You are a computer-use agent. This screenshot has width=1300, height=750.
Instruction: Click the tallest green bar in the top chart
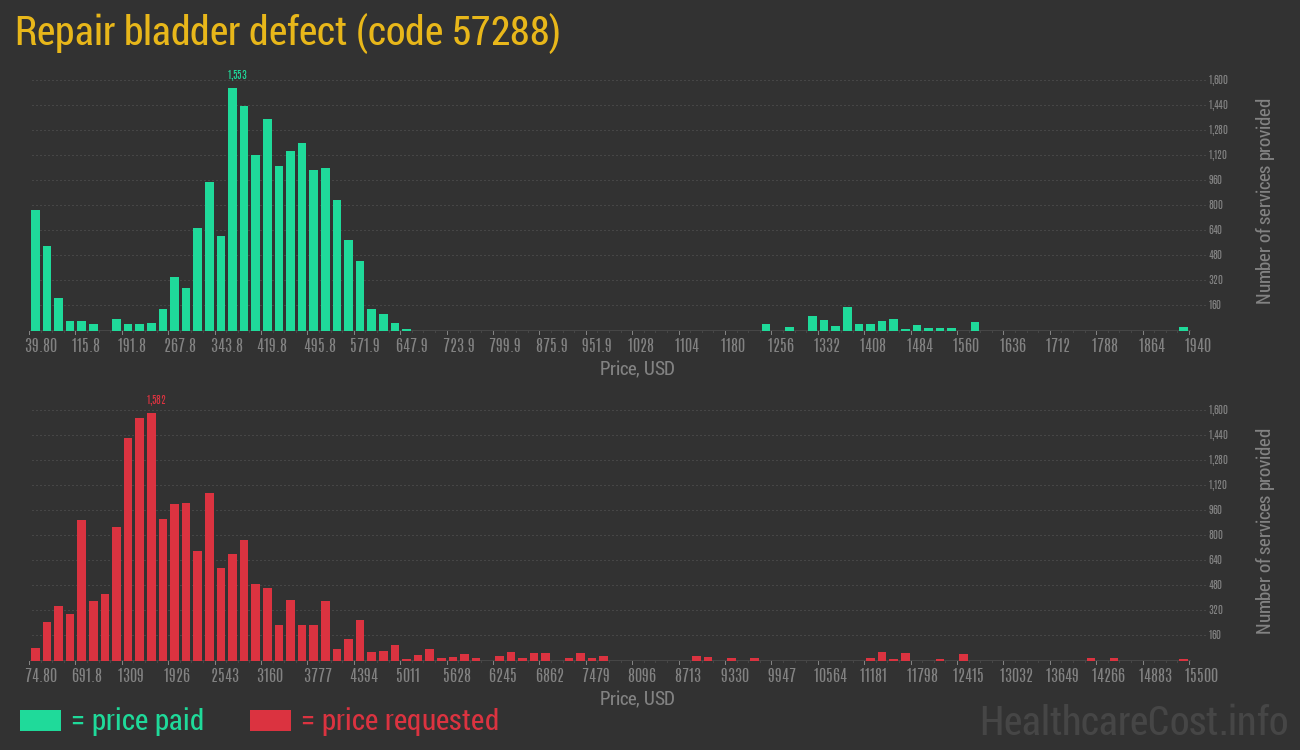click(x=232, y=210)
